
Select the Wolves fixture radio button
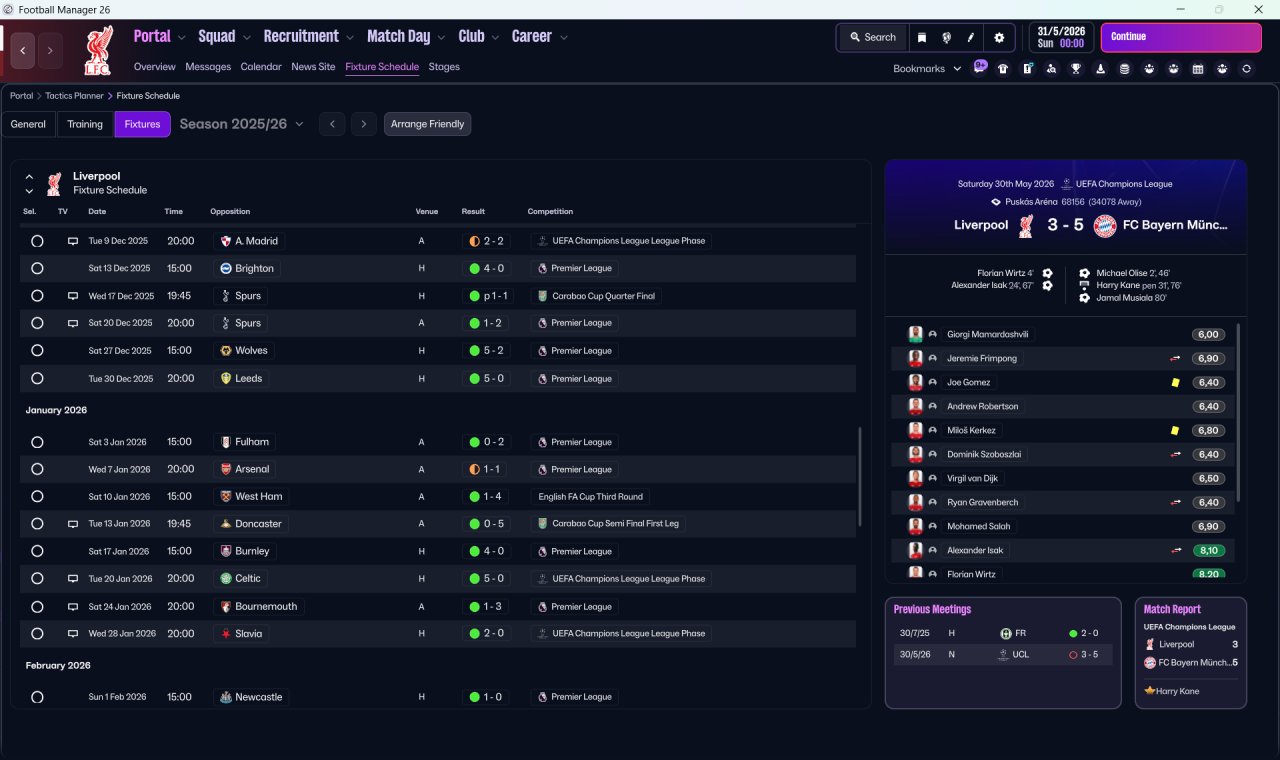pos(37,351)
